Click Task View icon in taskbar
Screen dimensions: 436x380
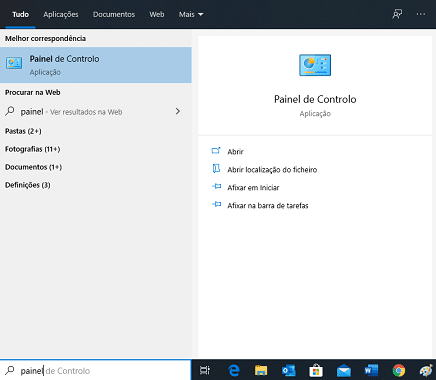click(205, 370)
